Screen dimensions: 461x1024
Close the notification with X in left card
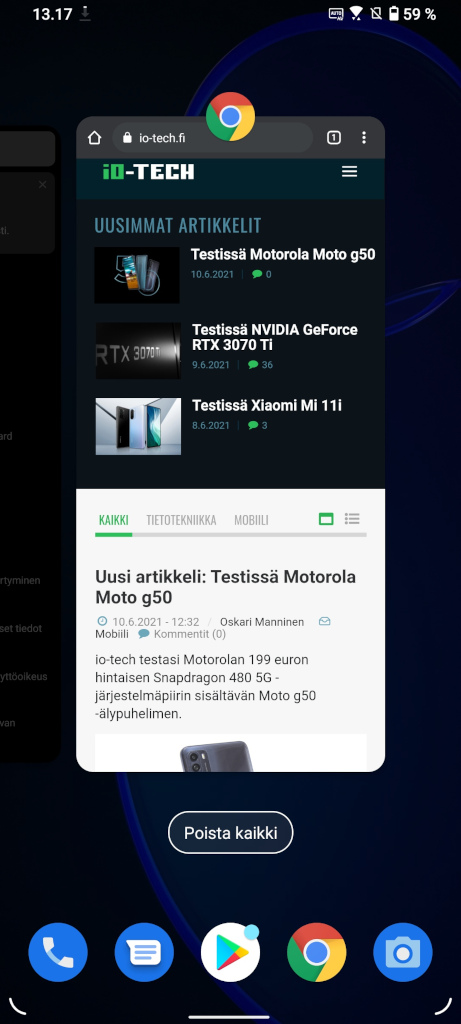click(x=42, y=185)
